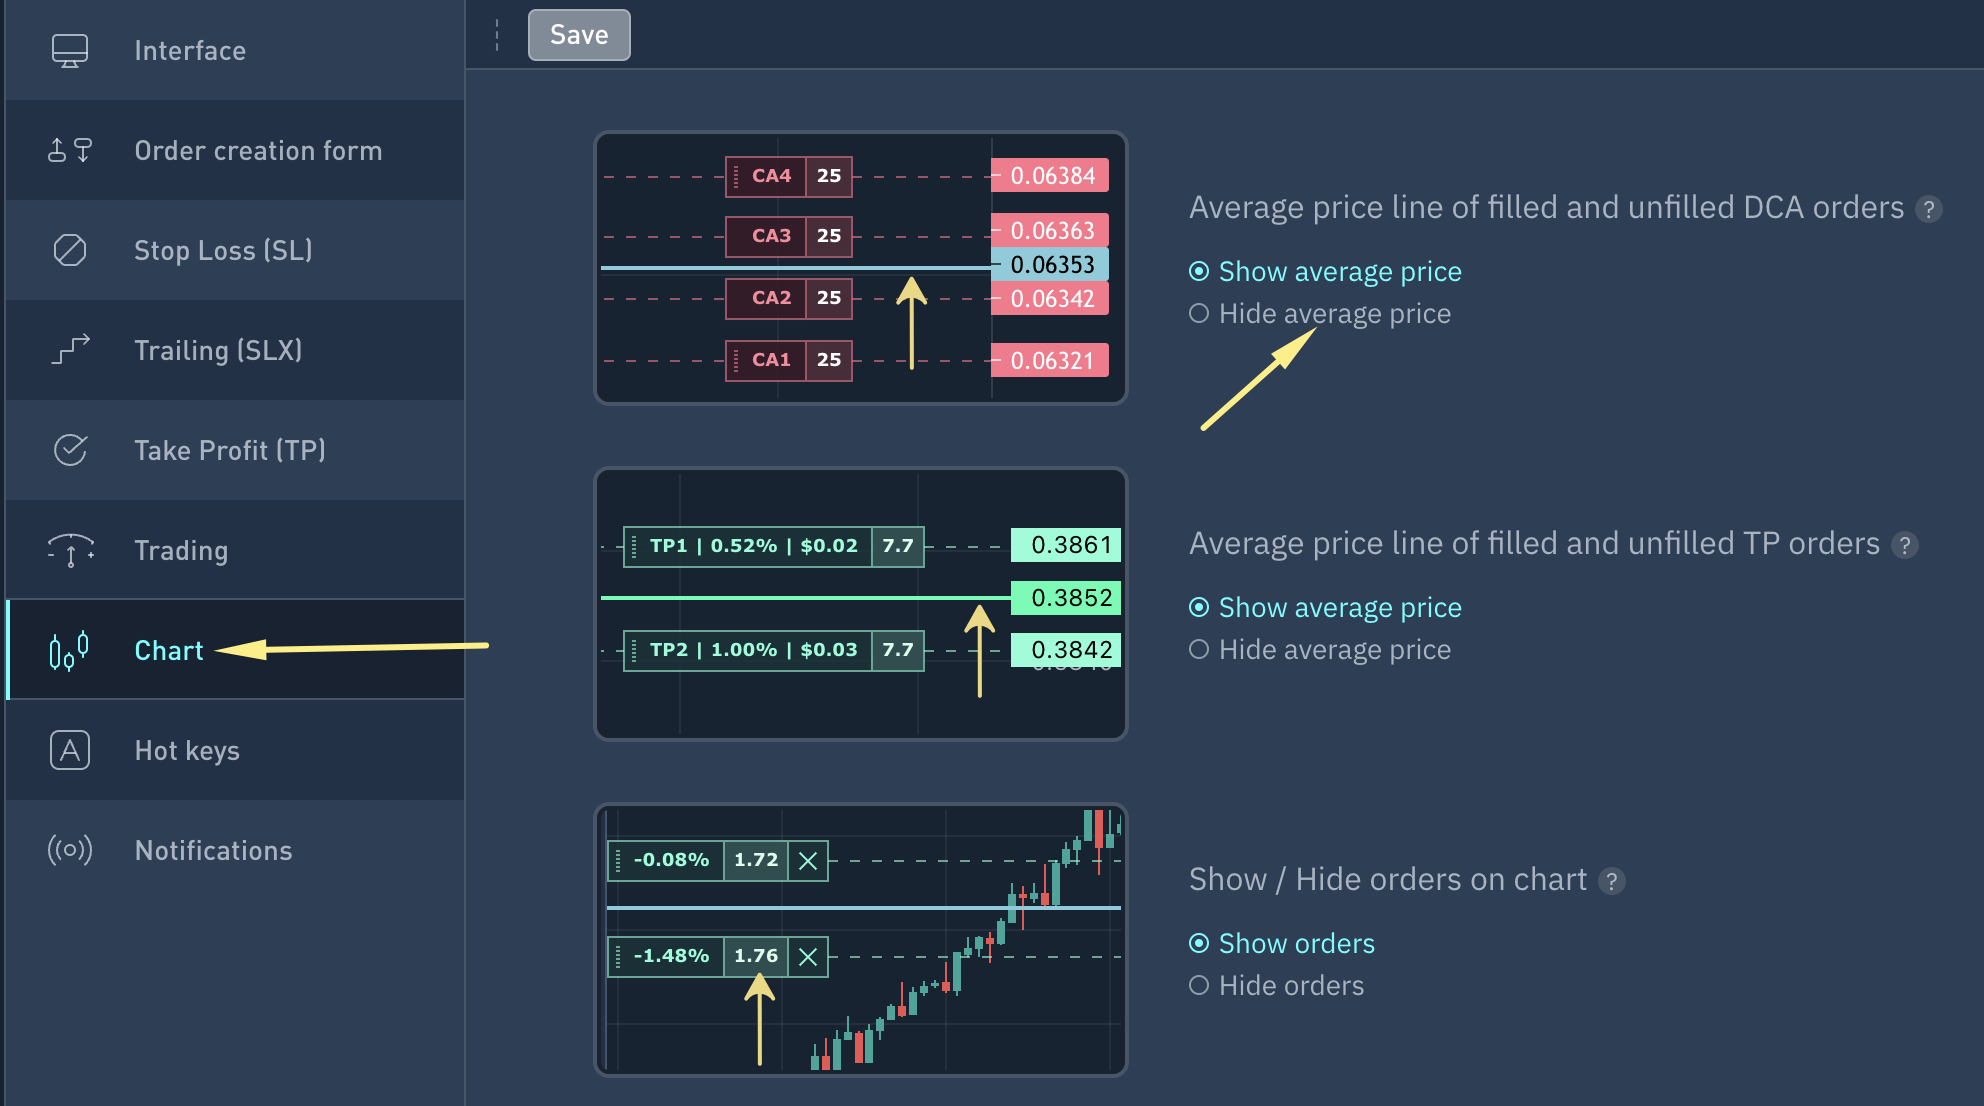
Task: Open help tooltip for DCA average price
Action: (x=1929, y=210)
